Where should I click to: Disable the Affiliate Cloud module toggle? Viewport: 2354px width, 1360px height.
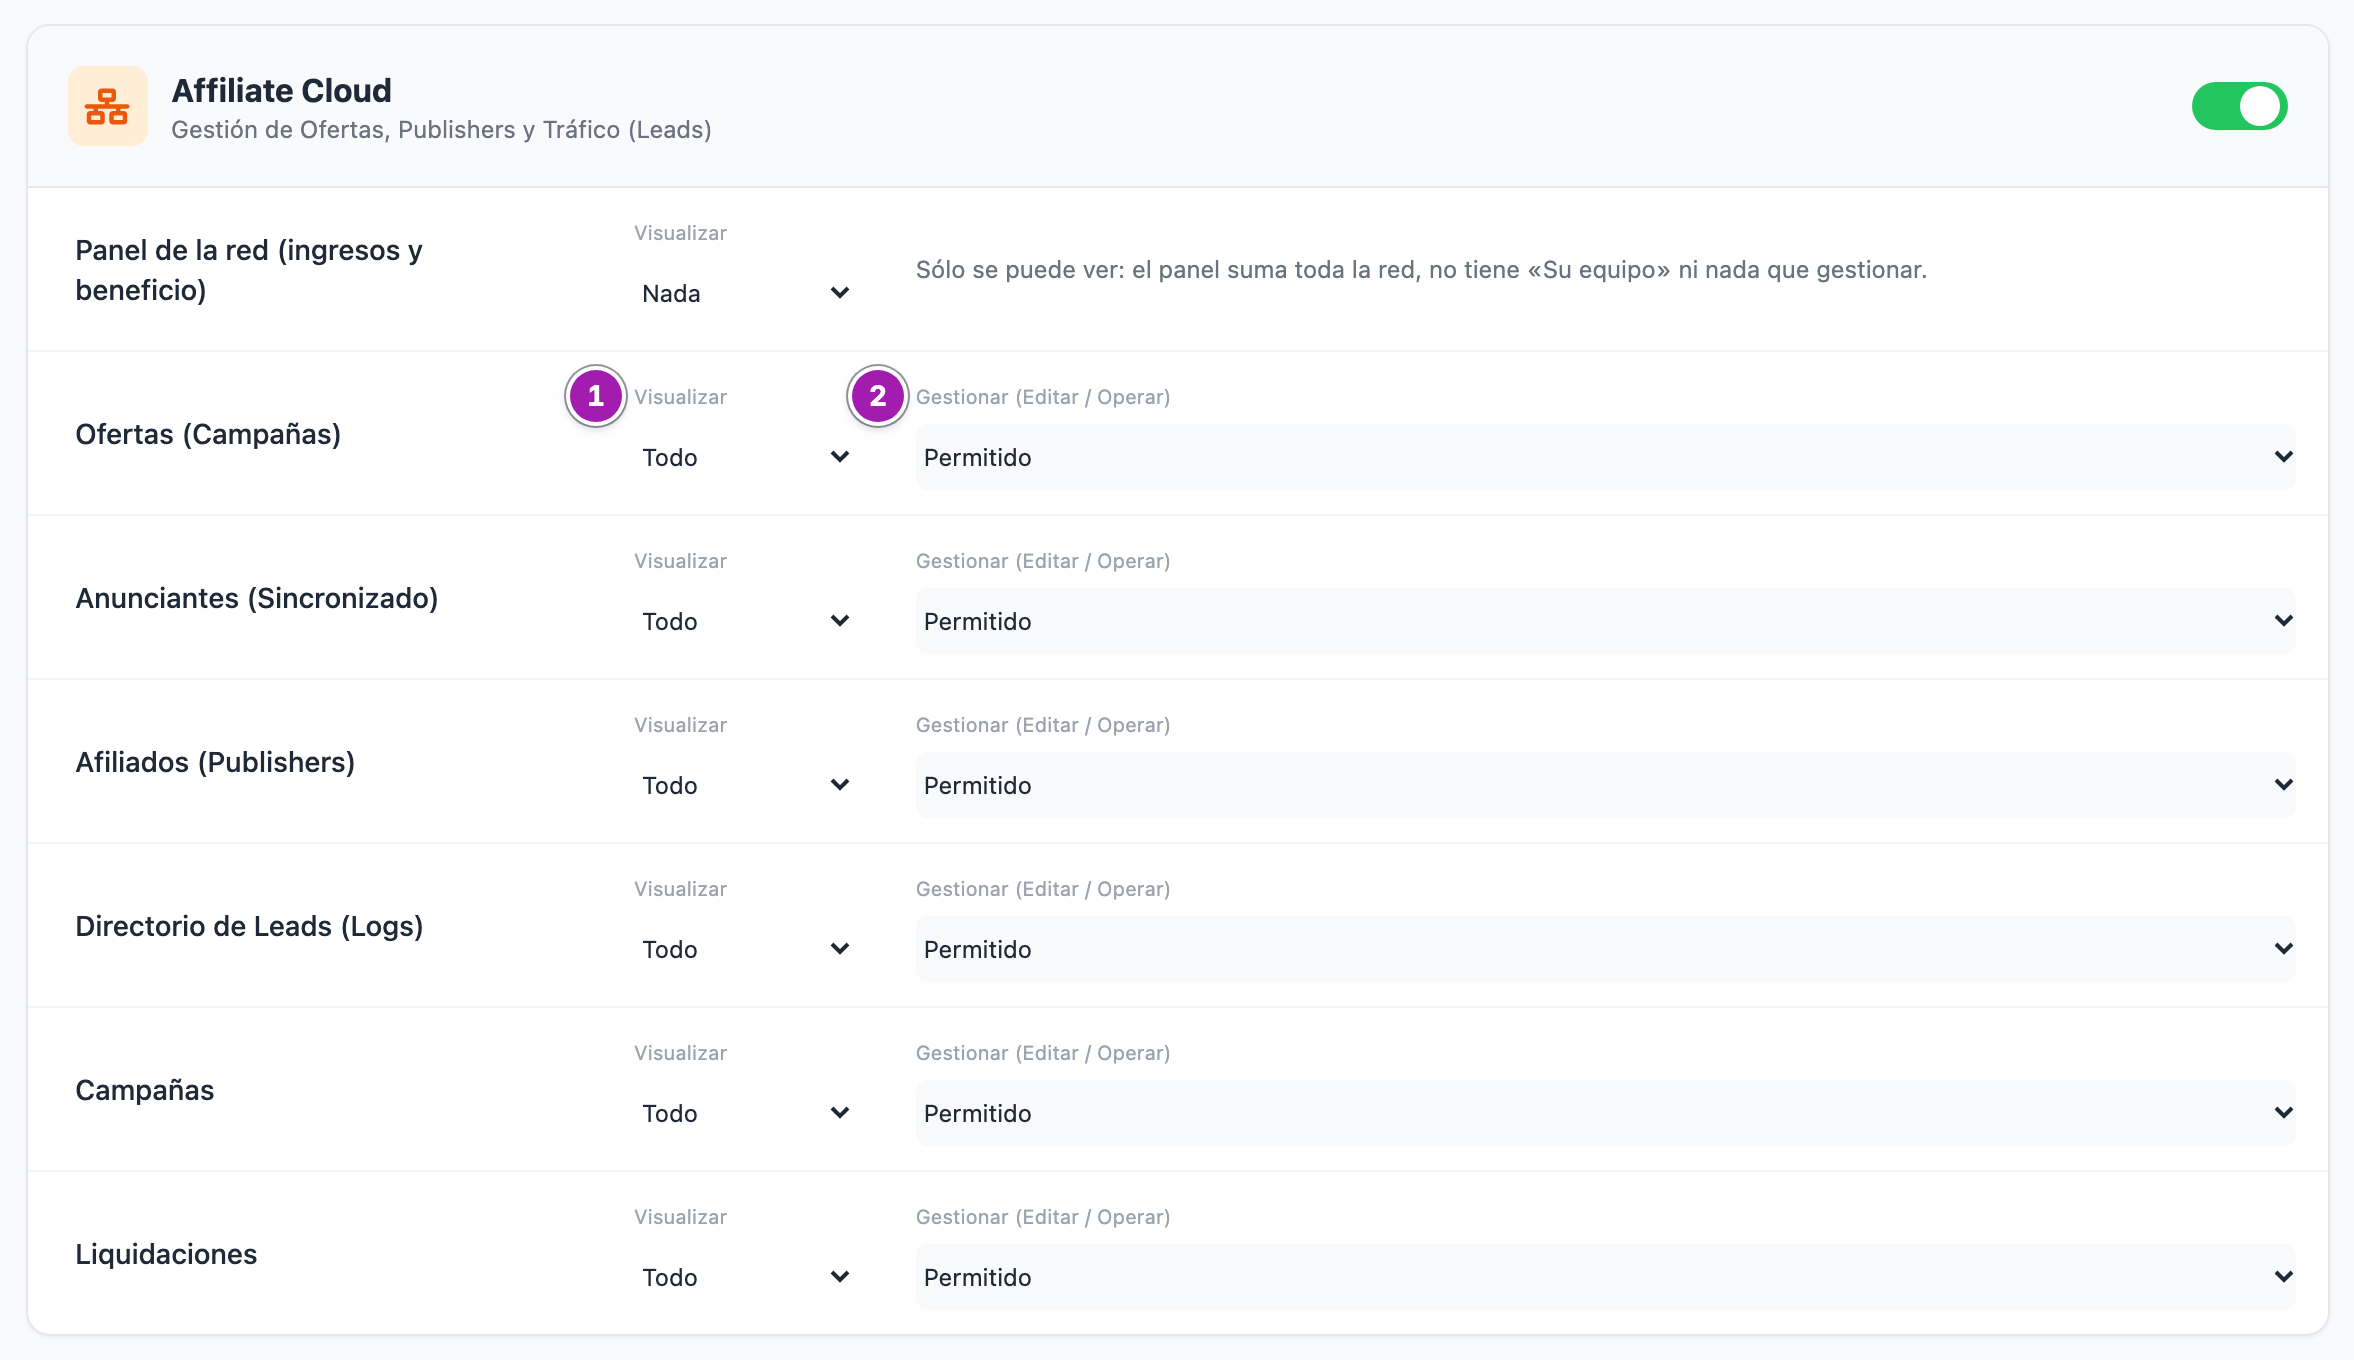tap(2239, 106)
